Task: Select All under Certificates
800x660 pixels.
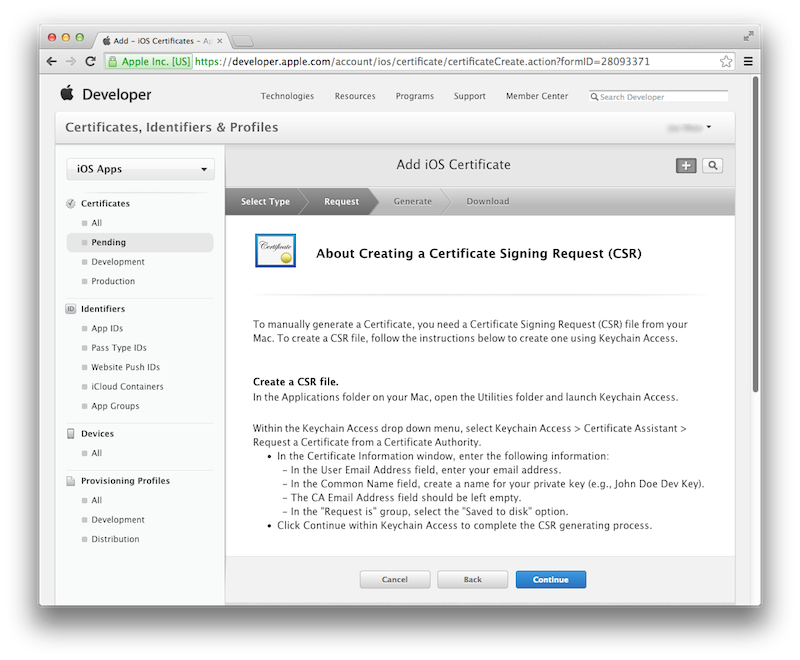Action: (x=96, y=223)
